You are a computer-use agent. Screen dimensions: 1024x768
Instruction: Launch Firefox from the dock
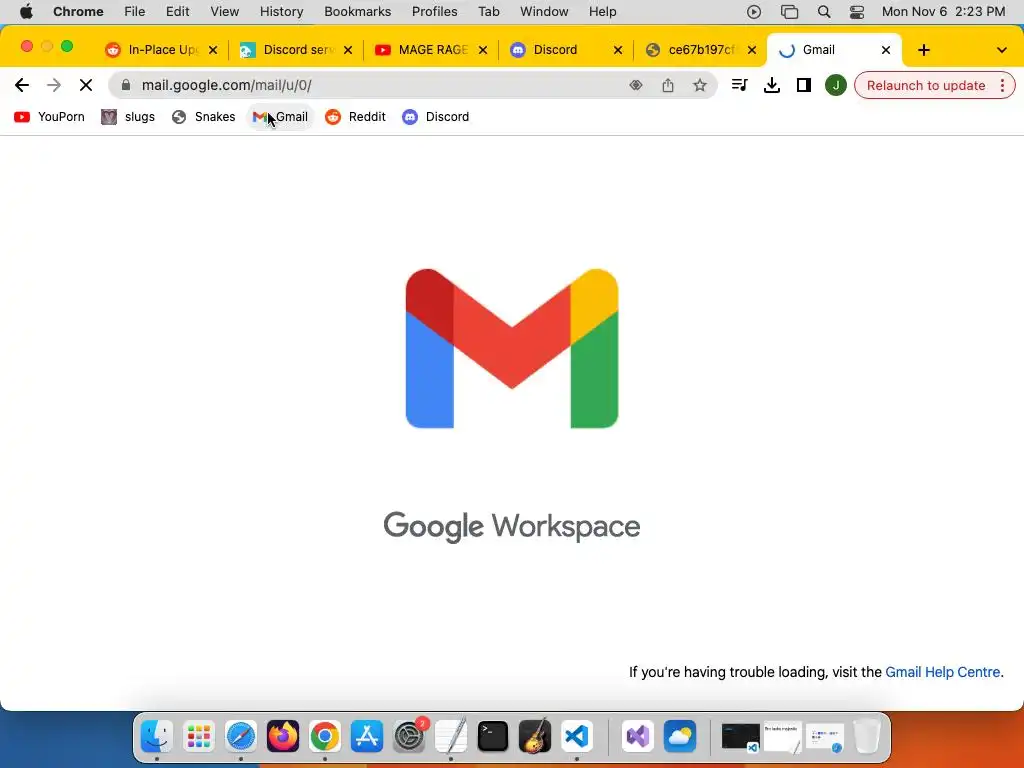[x=283, y=737]
